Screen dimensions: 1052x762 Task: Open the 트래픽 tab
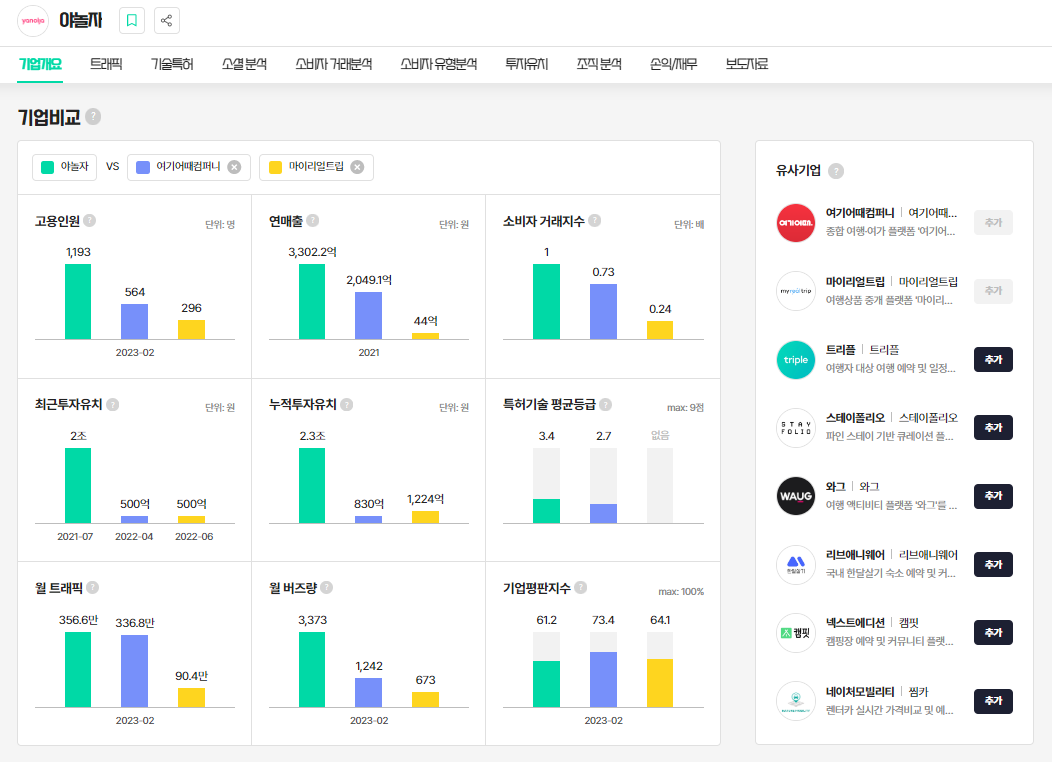click(106, 64)
